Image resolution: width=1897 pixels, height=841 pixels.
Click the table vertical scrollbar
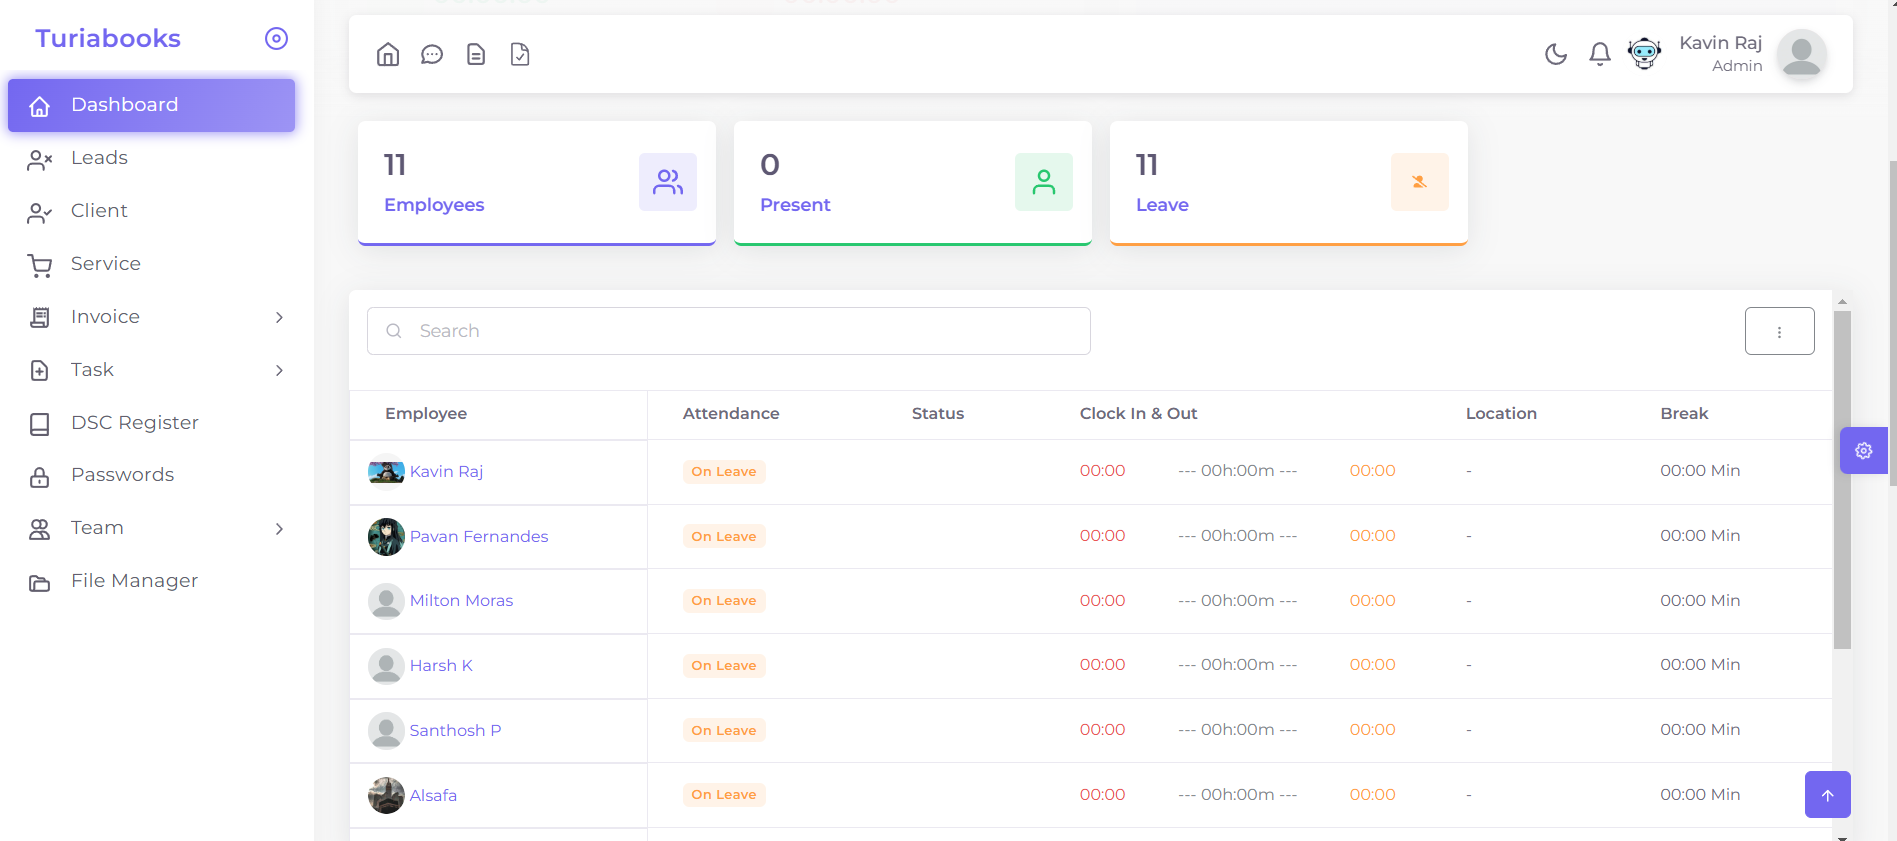click(1842, 480)
